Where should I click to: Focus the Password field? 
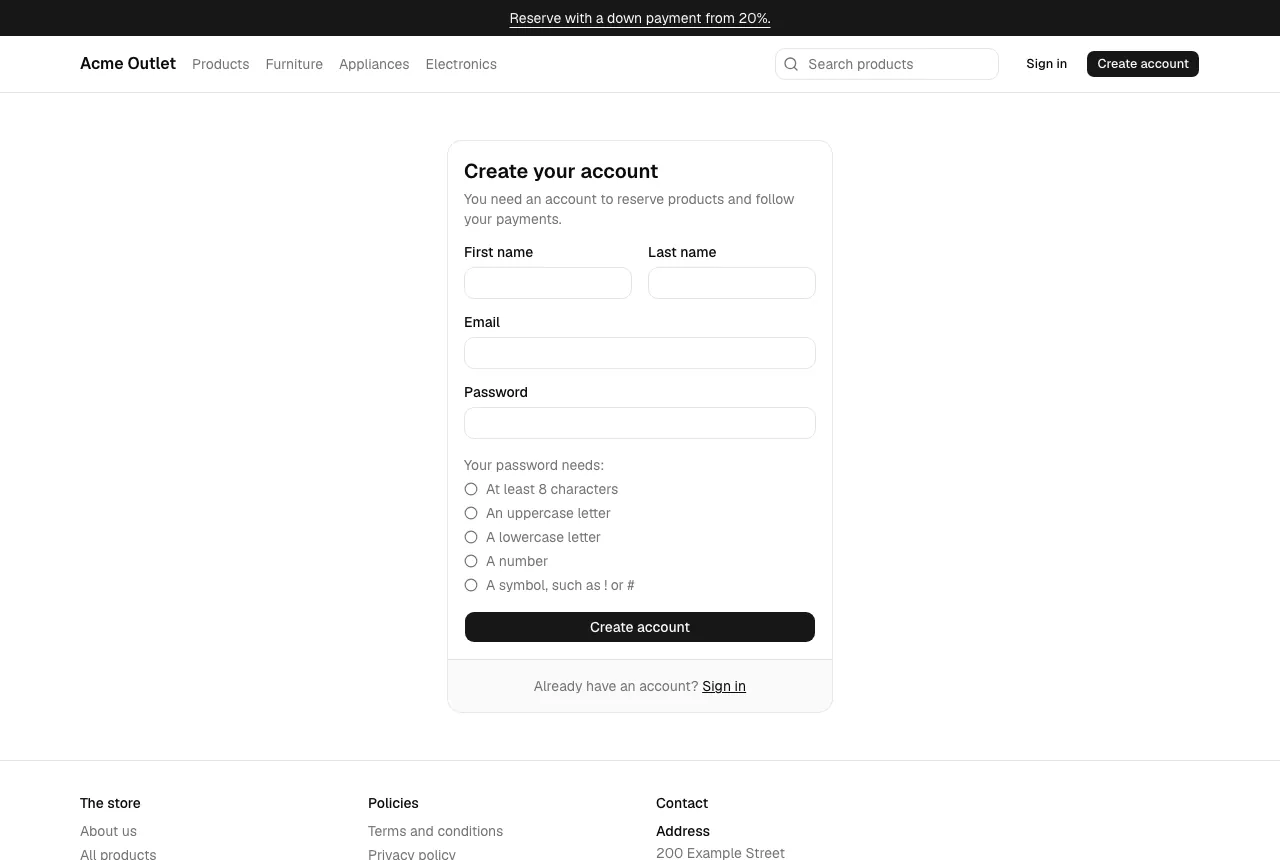640,423
